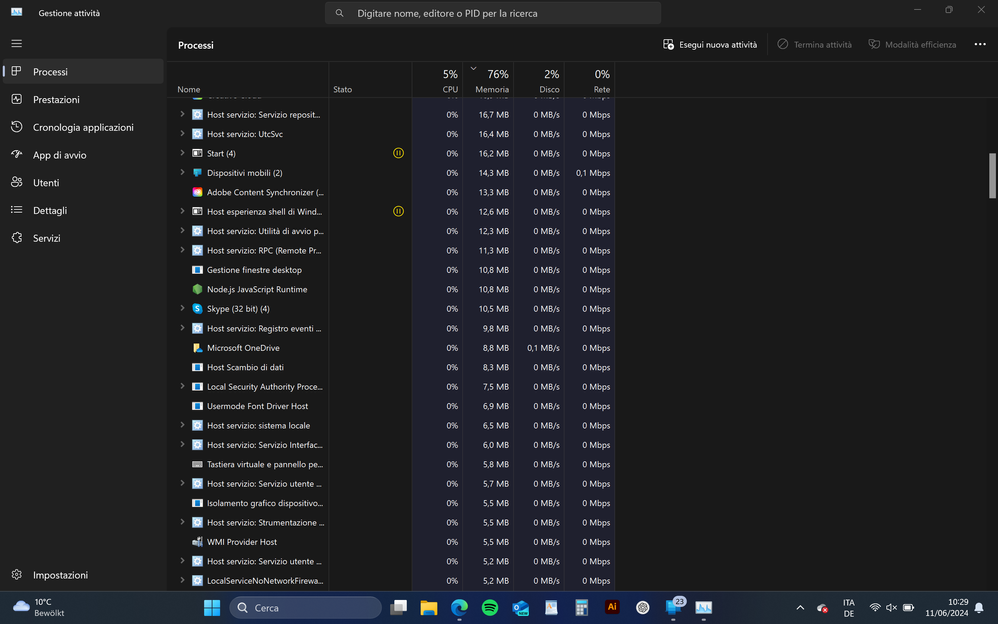This screenshot has height=624, width=998.
Task: Open the Dettagli page
Action: point(83,210)
